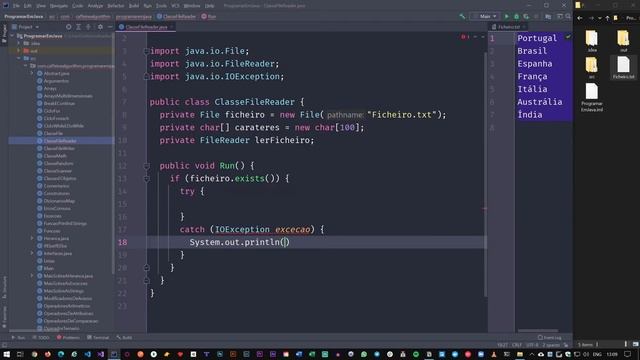The height and width of the screenshot is (360, 640).
Task: Open the Project view dropdown
Action: [x=25, y=27]
